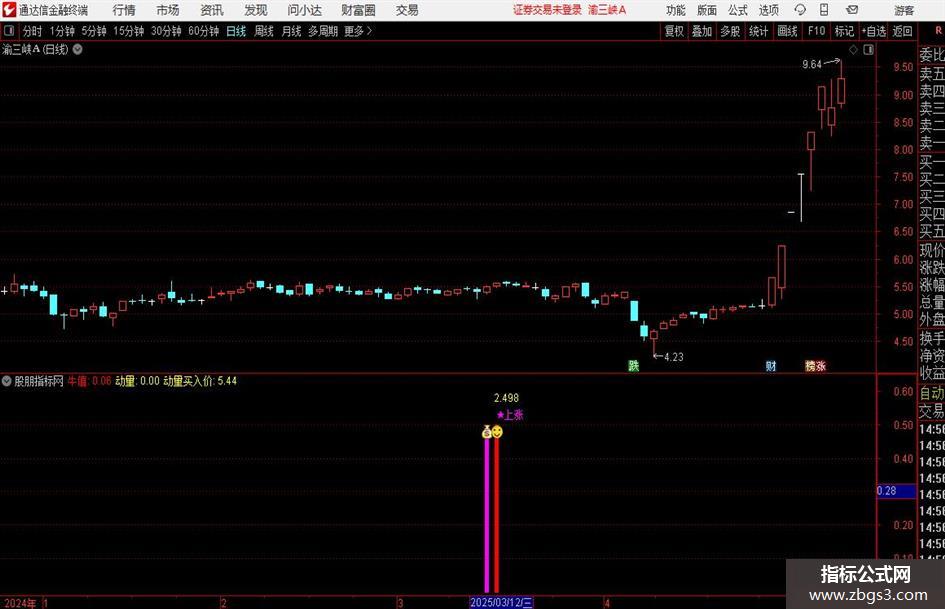Click the 统计 toolbar button
945x609 pixels.
(758, 31)
